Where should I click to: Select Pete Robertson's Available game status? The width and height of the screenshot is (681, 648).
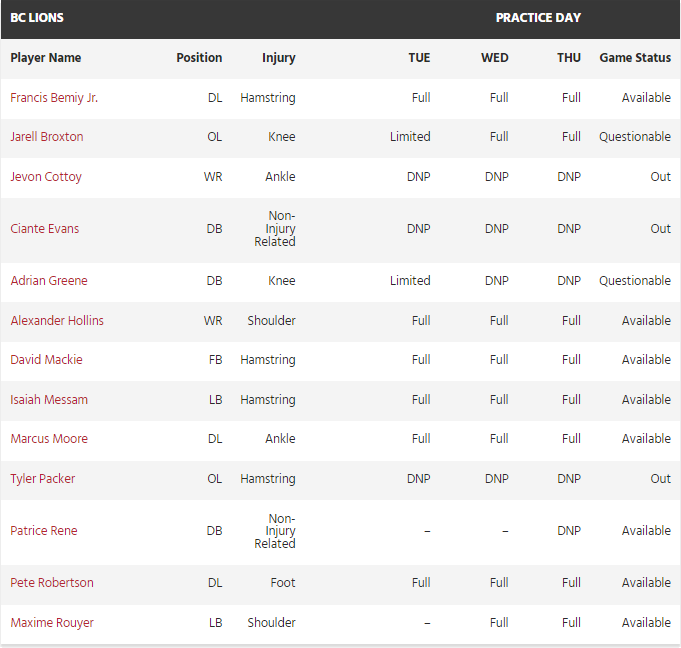coord(646,583)
